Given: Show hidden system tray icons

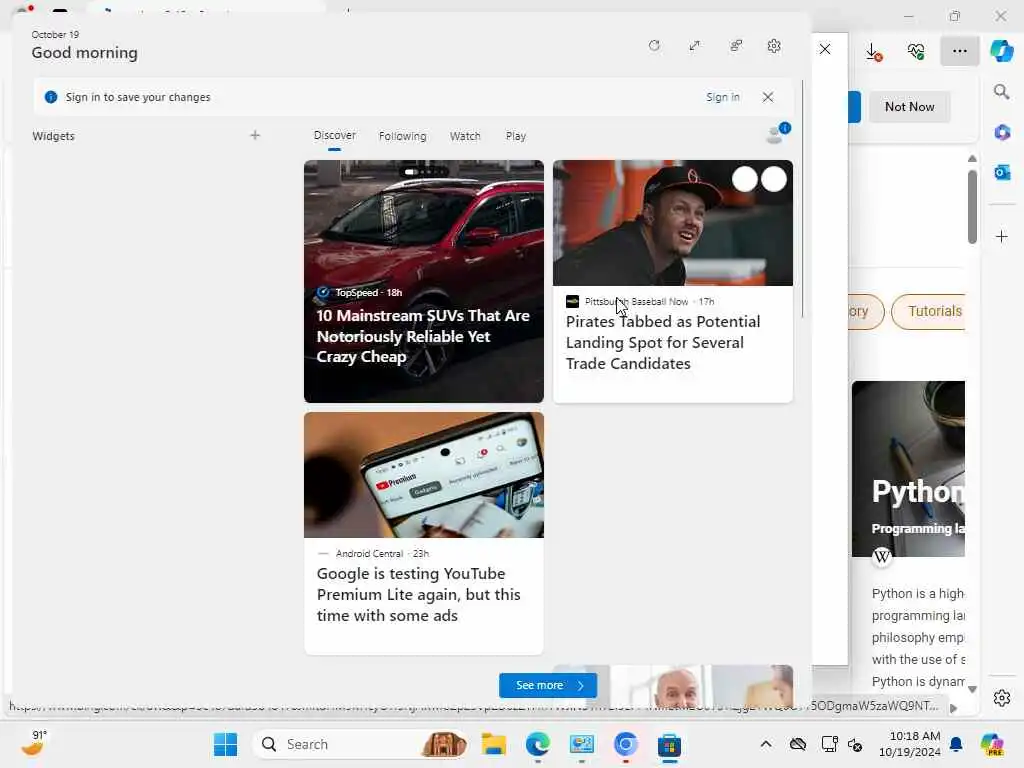Looking at the screenshot, I should (765, 744).
